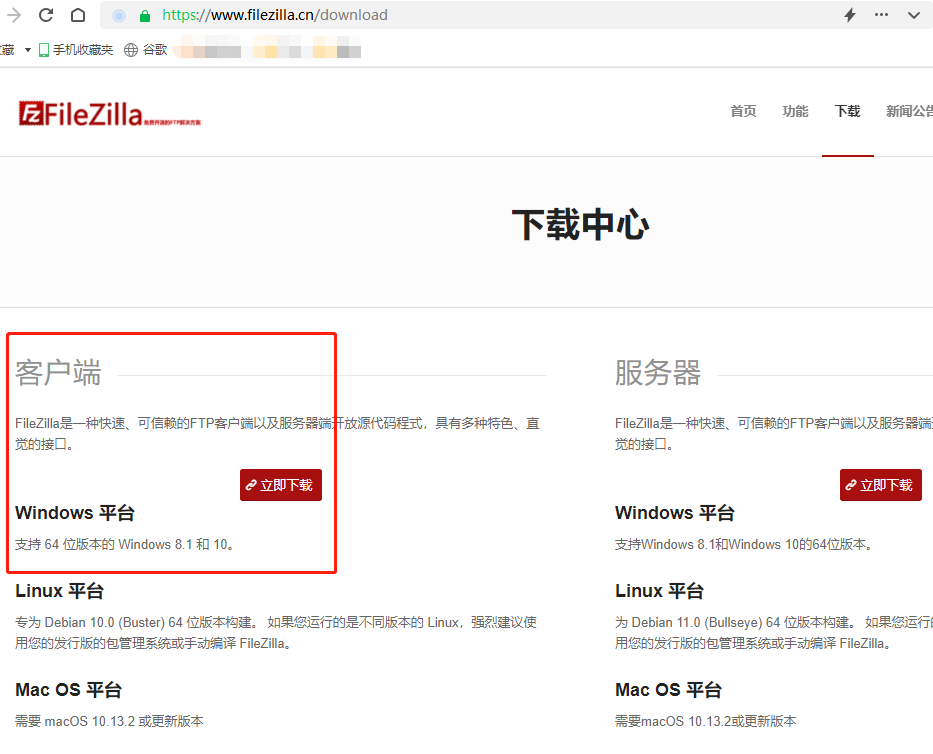Reload the page with the refresh icon
This screenshot has width=933, height=754.
[x=46, y=15]
